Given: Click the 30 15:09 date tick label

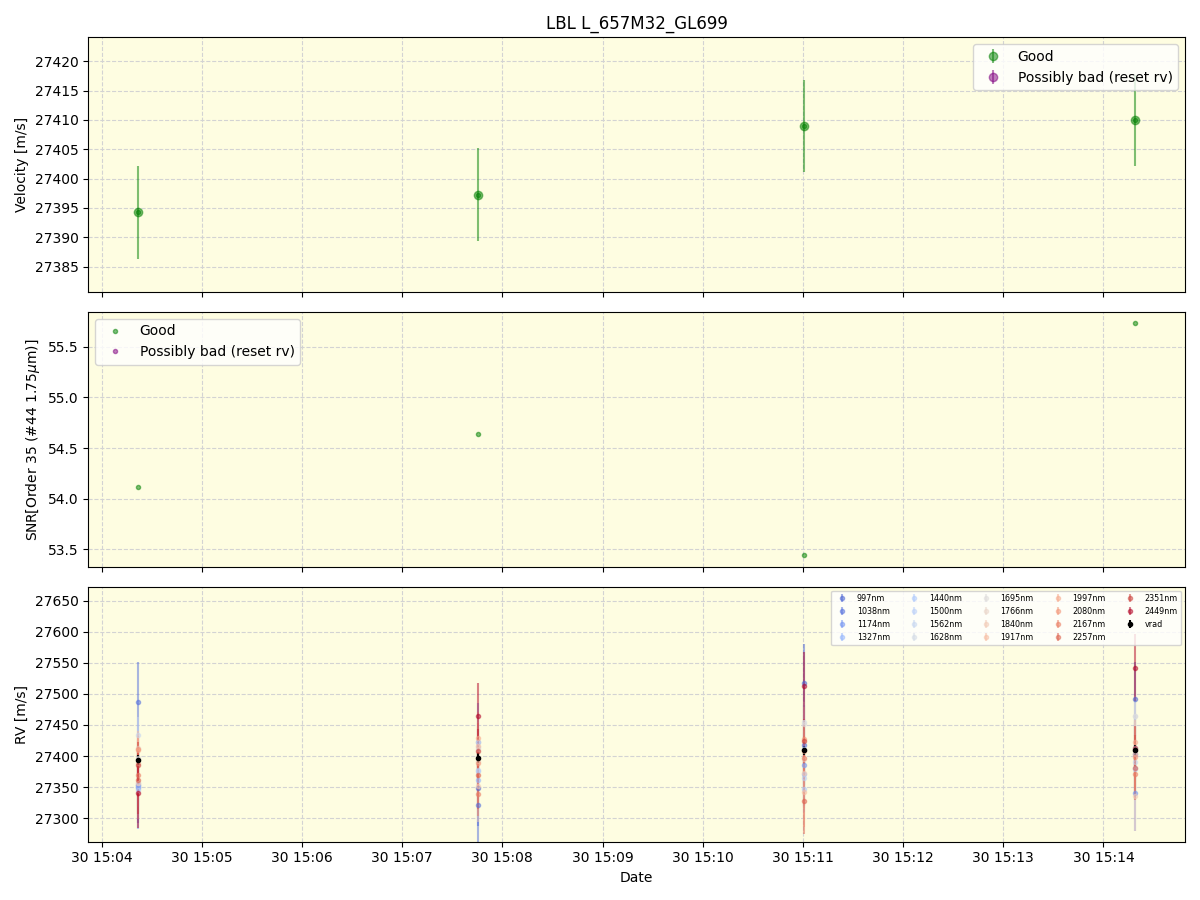Looking at the screenshot, I should 603,858.
